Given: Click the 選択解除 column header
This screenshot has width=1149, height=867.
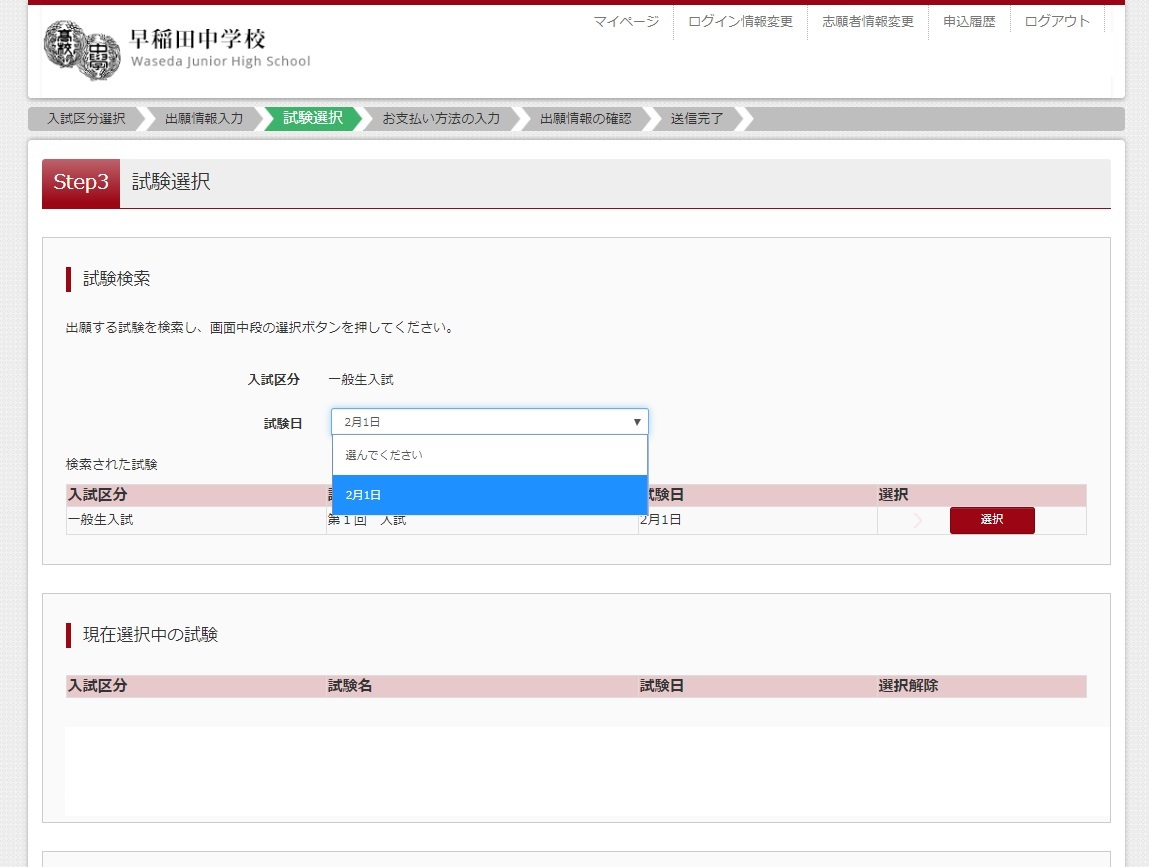Looking at the screenshot, I should pyautogui.click(x=908, y=686).
